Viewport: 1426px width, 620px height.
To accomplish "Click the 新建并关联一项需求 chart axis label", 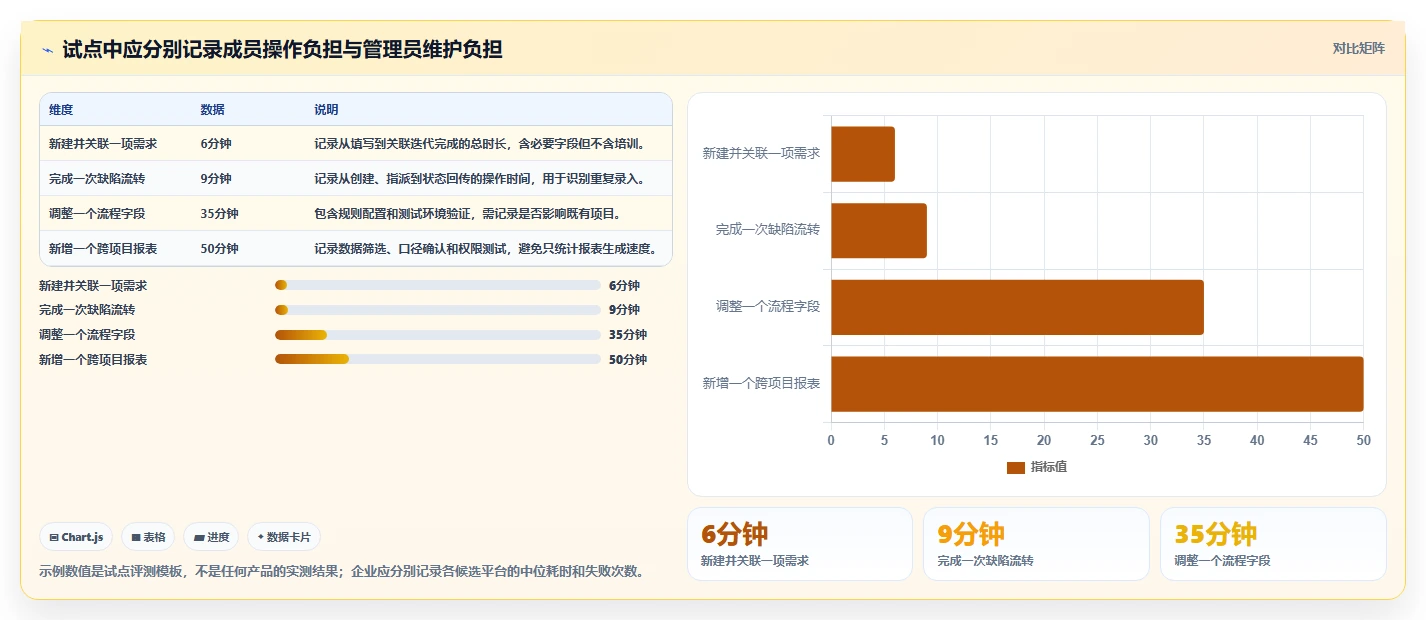I will [x=761, y=154].
